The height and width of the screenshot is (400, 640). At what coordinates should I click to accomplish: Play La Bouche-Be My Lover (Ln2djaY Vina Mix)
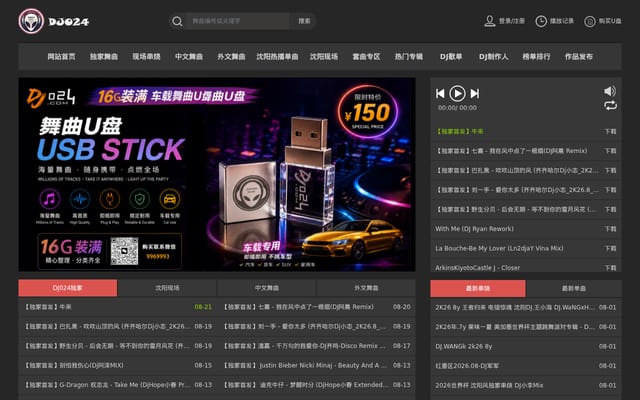coord(499,249)
